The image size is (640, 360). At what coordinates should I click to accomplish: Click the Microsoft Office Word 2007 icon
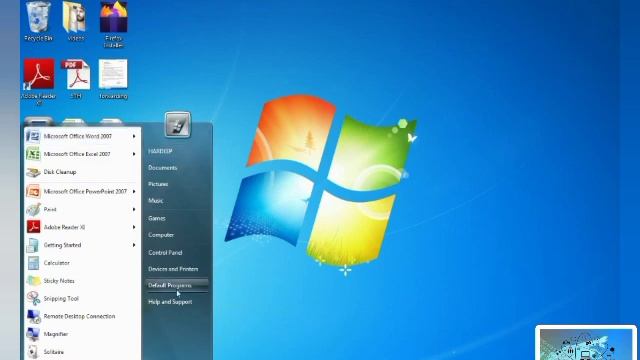click(33, 136)
